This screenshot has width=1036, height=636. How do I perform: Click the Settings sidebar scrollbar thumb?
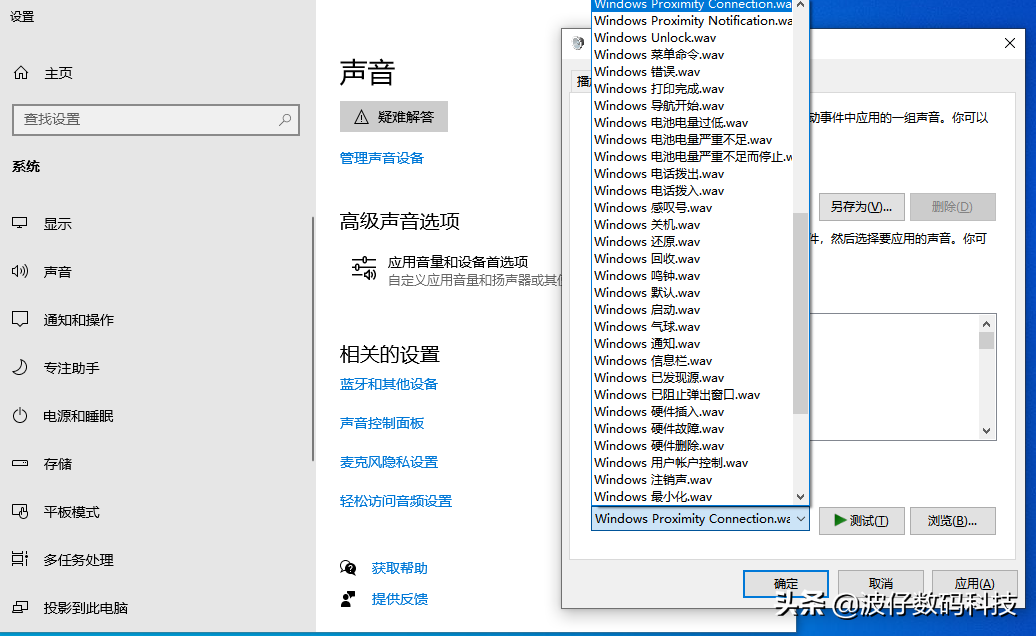[x=313, y=339]
